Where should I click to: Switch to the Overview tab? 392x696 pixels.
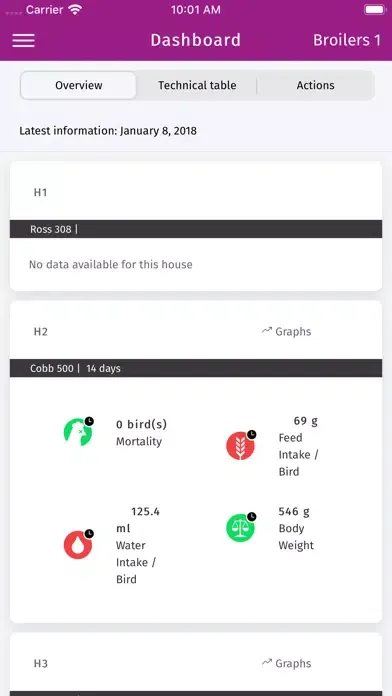tap(79, 85)
